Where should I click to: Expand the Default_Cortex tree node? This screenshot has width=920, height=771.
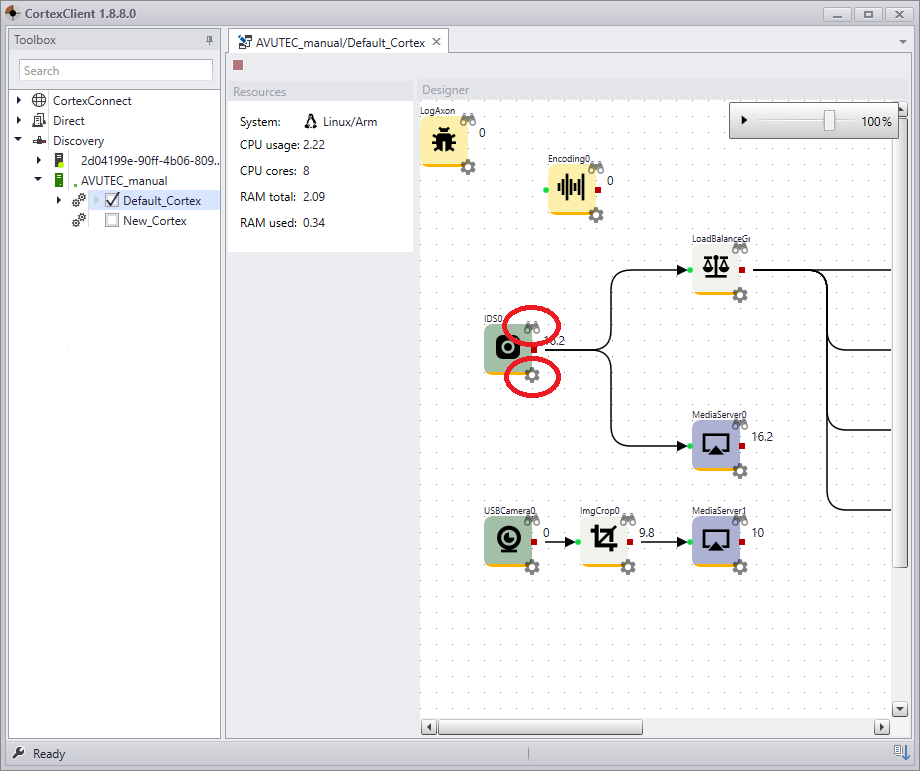click(x=59, y=200)
